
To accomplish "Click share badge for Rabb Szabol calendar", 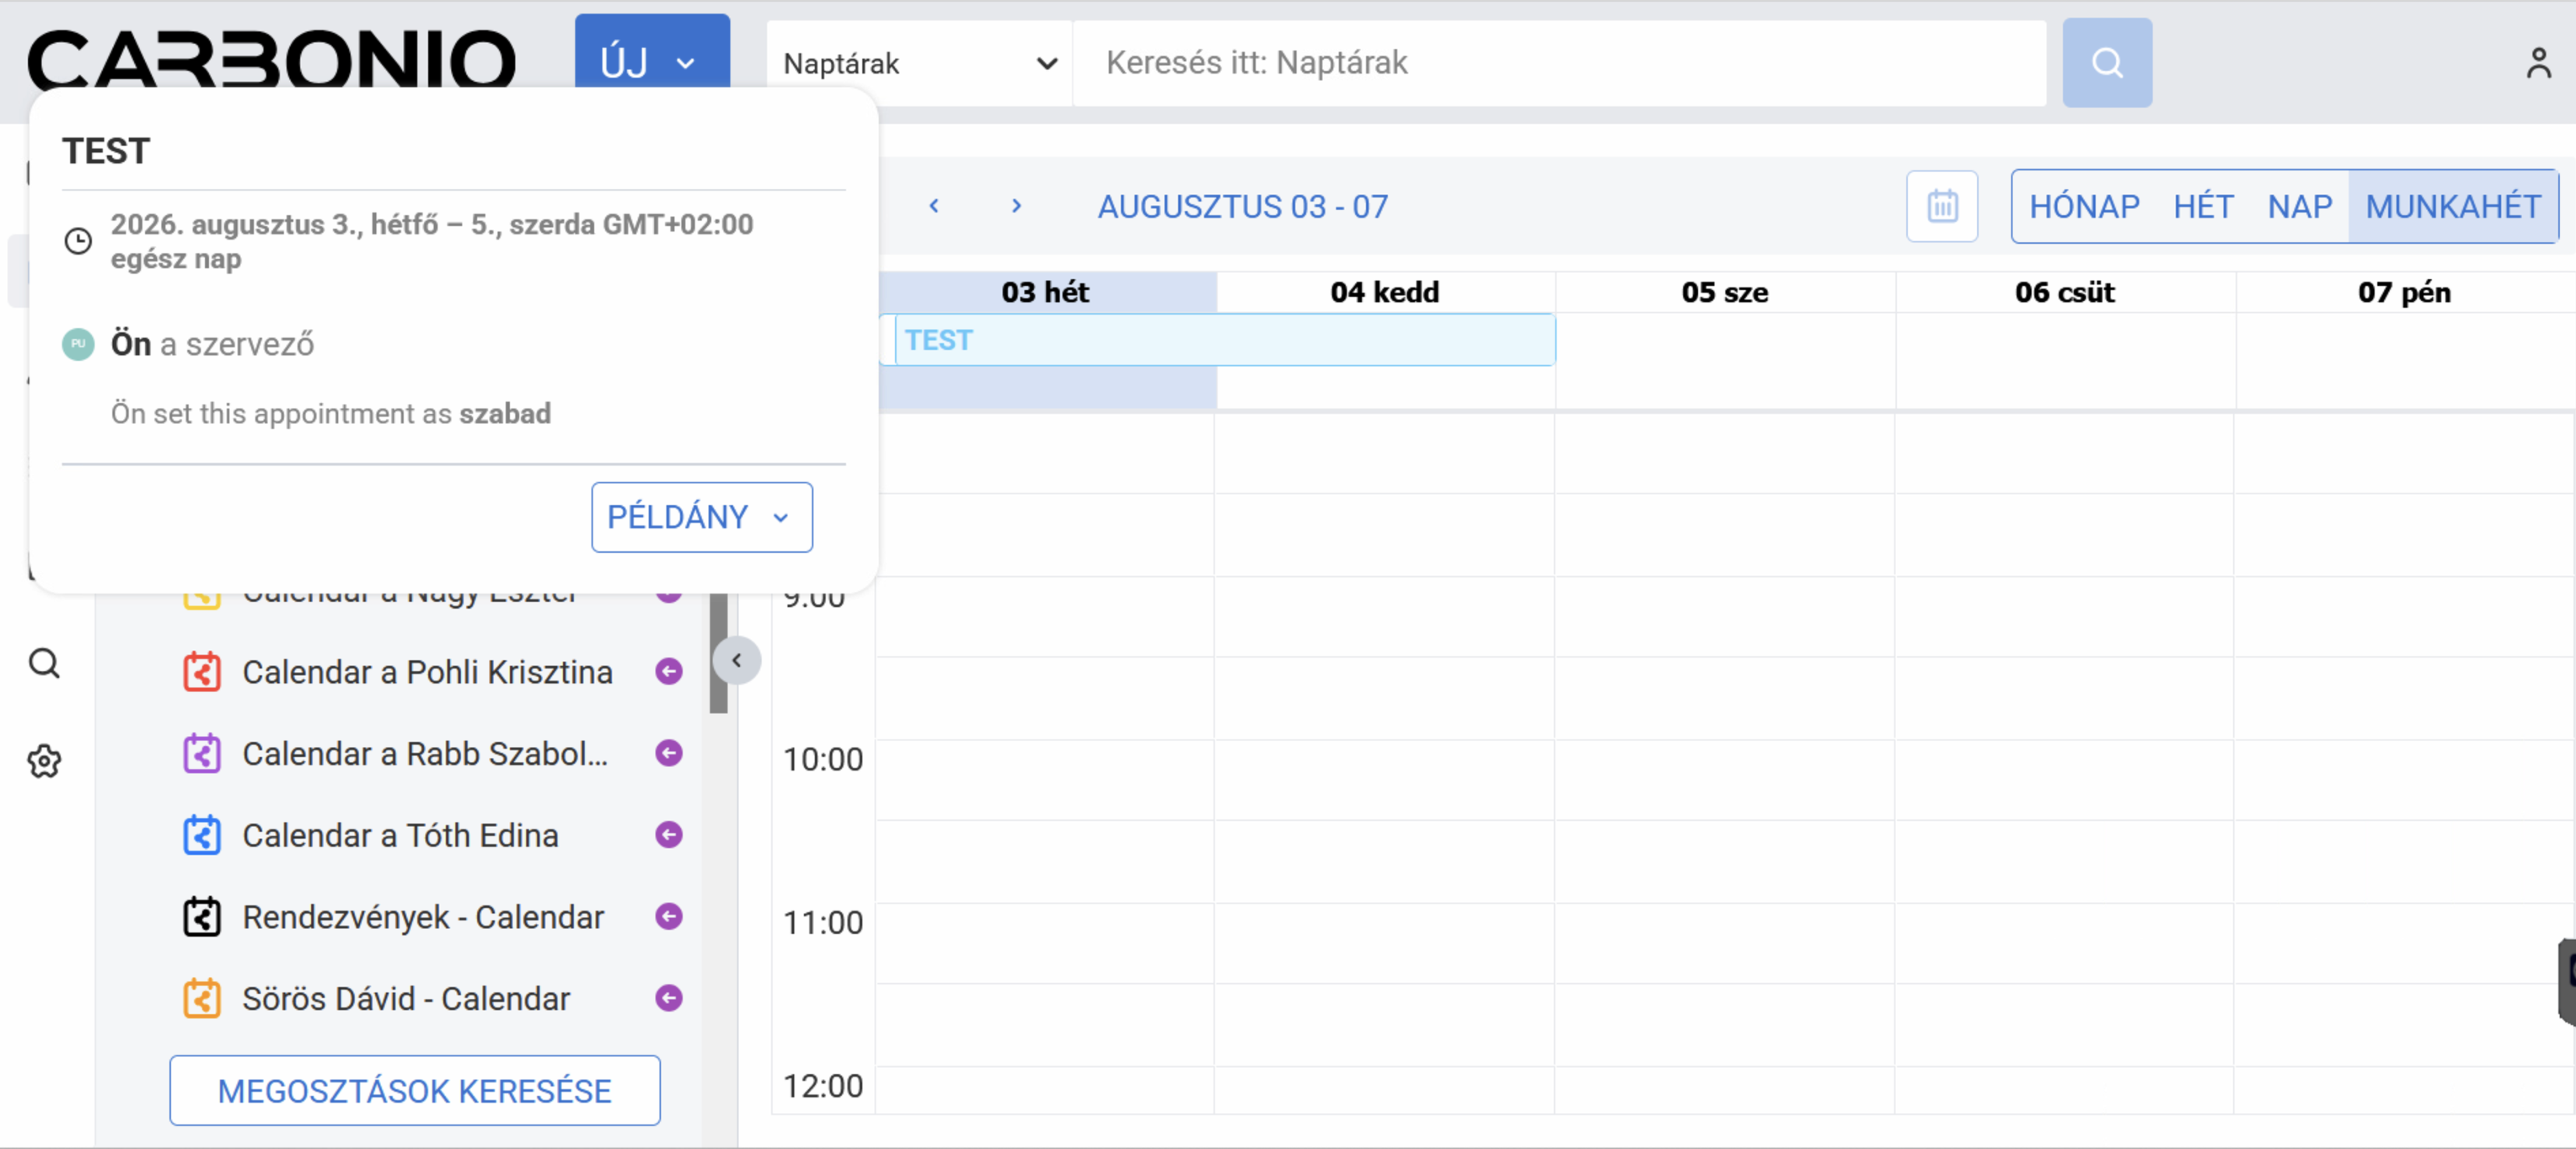I will coord(669,753).
